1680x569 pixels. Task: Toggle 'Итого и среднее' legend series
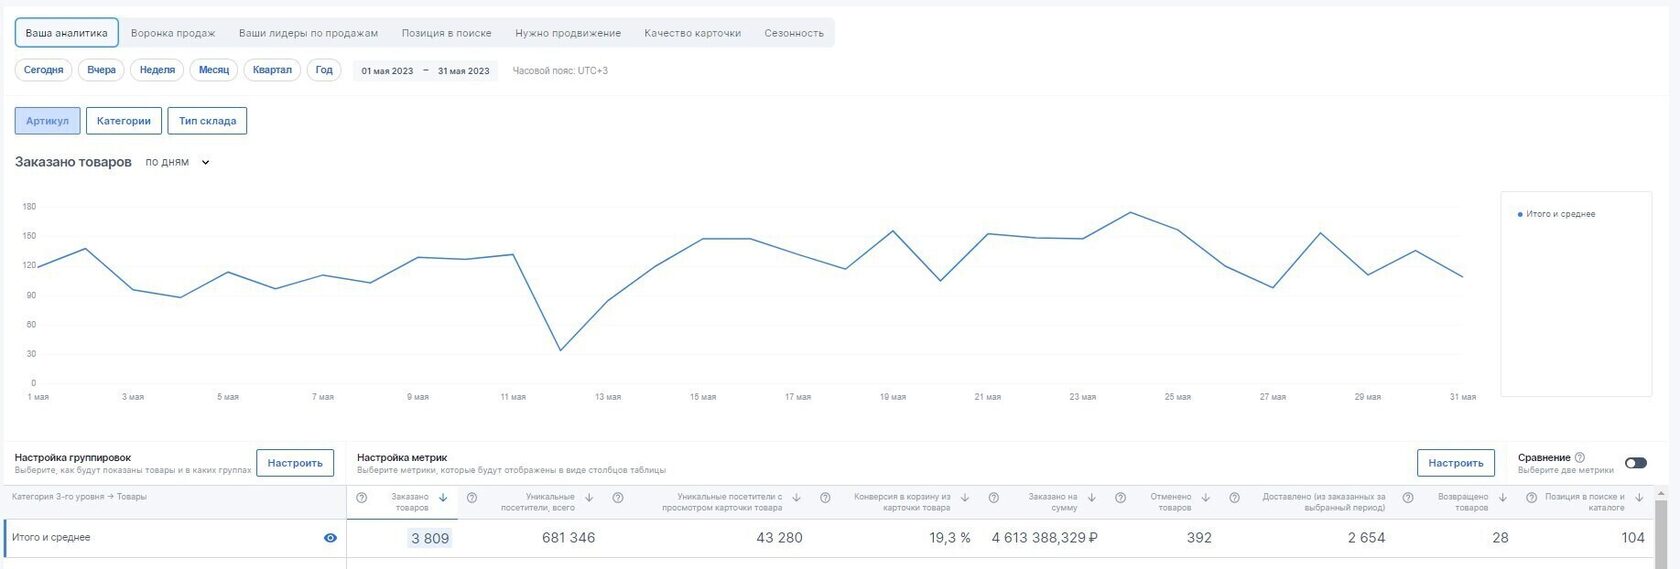(x=1557, y=214)
